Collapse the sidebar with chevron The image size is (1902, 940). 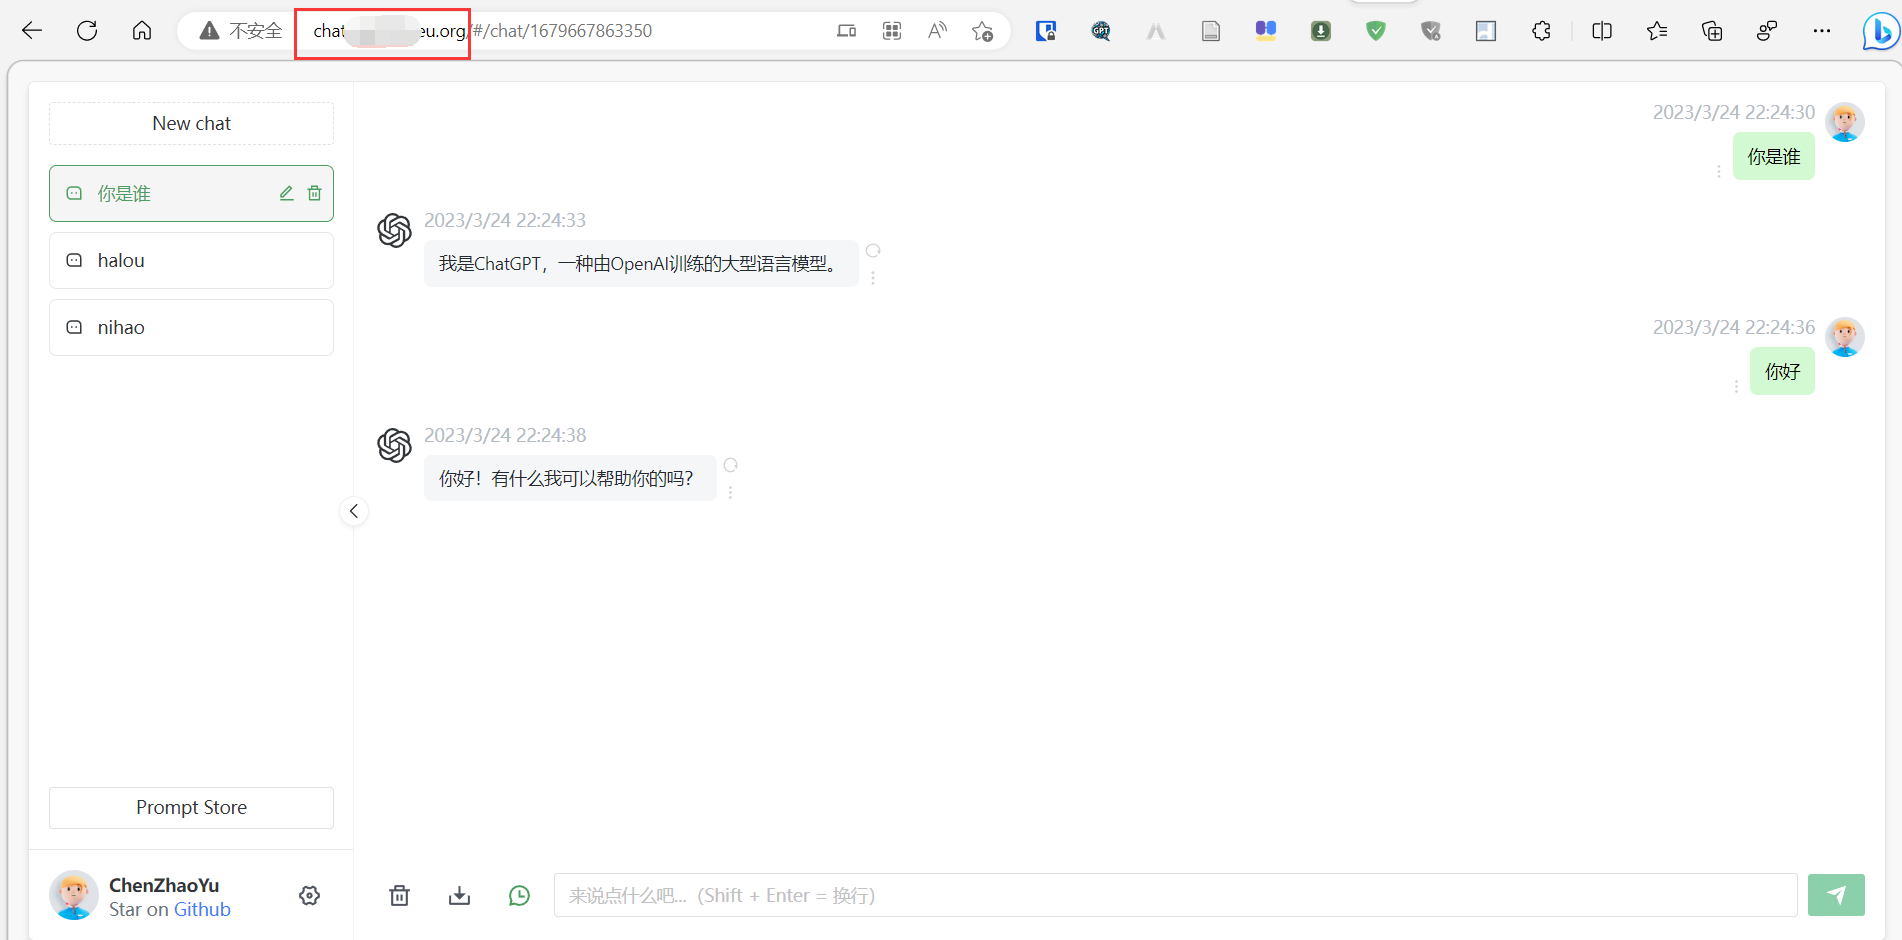click(353, 511)
